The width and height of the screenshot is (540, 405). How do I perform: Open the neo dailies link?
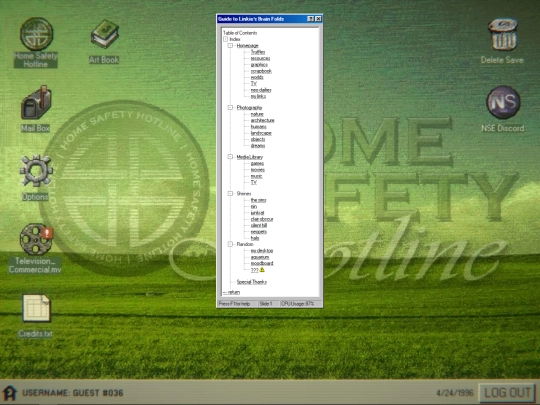[x=261, y=90]
